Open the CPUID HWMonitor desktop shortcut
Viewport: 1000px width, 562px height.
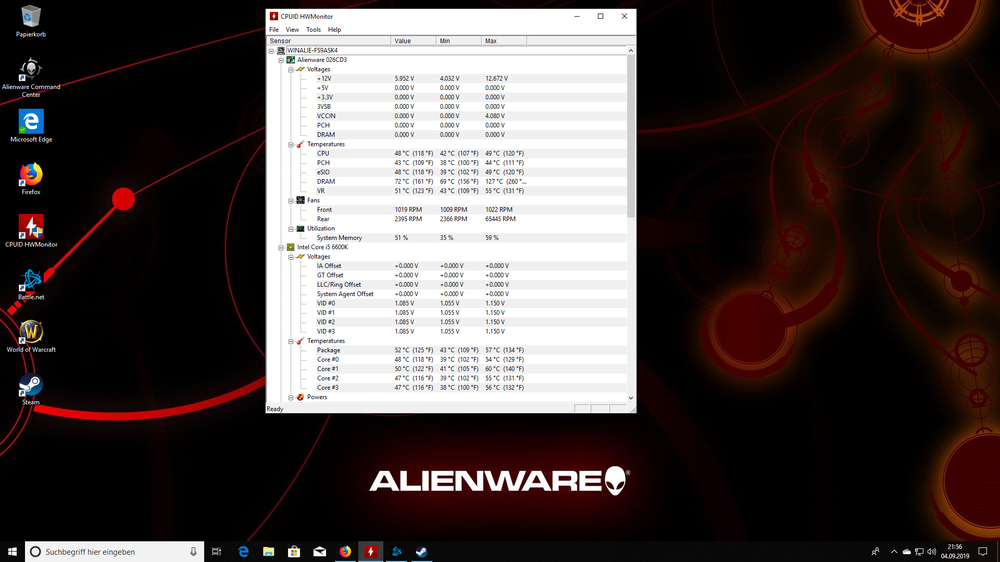coord(31,228)
